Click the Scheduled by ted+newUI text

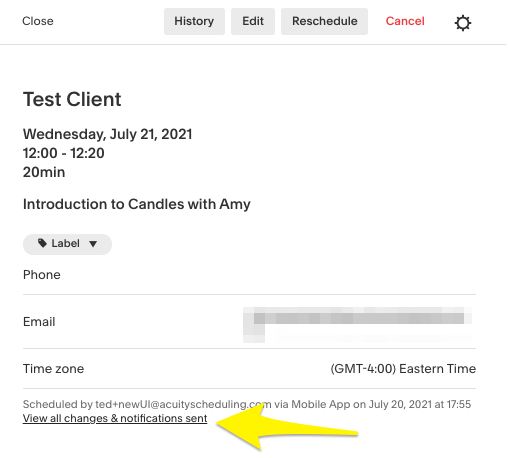pyautogui.click(x=247, y=404)
